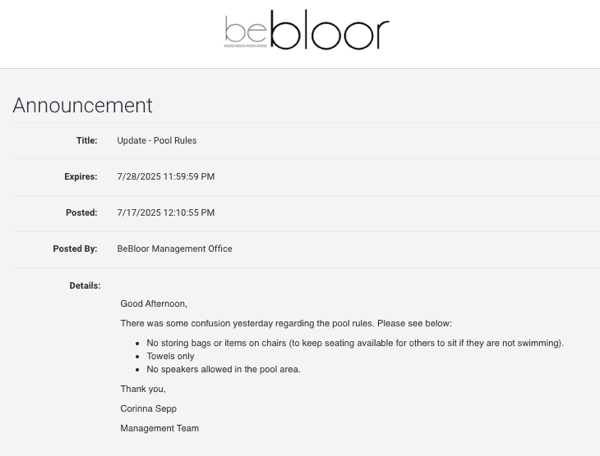This screenshot has height=456, width=600.
Task: Click the Announcement heading
Action: 83,105
